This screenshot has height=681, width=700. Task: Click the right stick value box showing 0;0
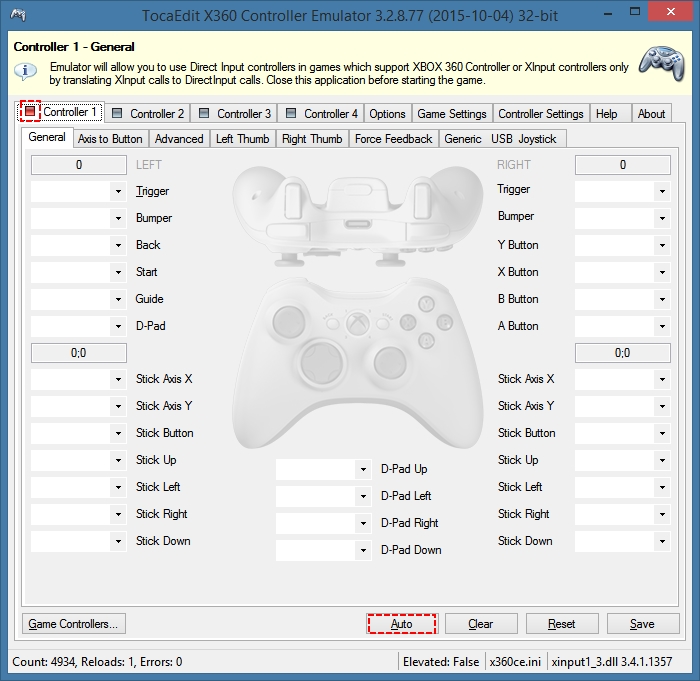click(623, 353)
